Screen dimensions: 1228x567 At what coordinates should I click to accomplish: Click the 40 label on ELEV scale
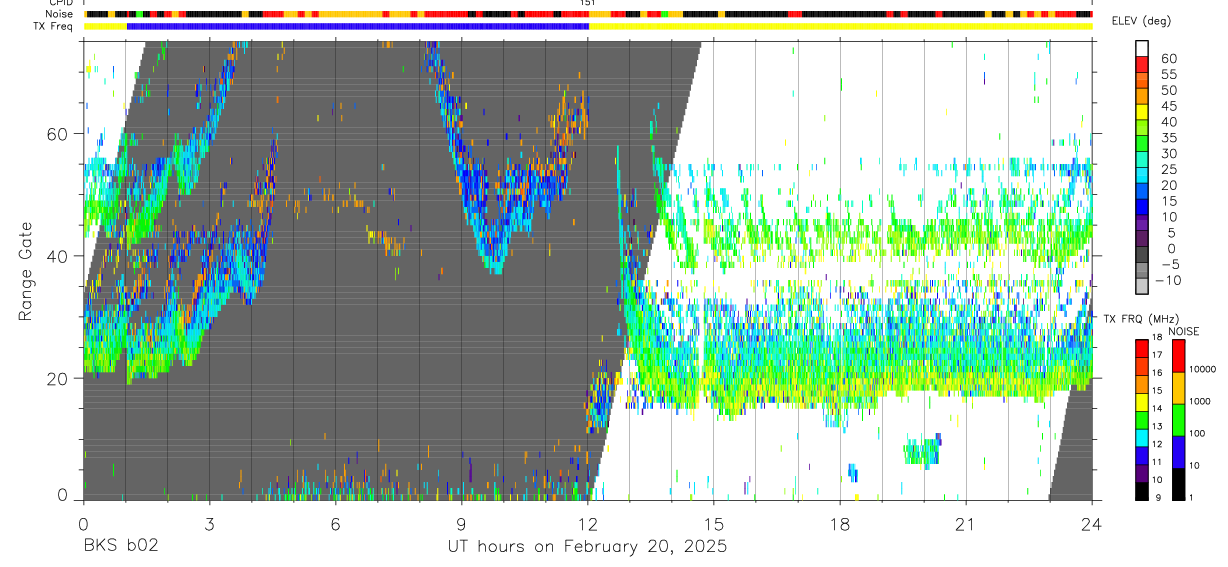1167,122
